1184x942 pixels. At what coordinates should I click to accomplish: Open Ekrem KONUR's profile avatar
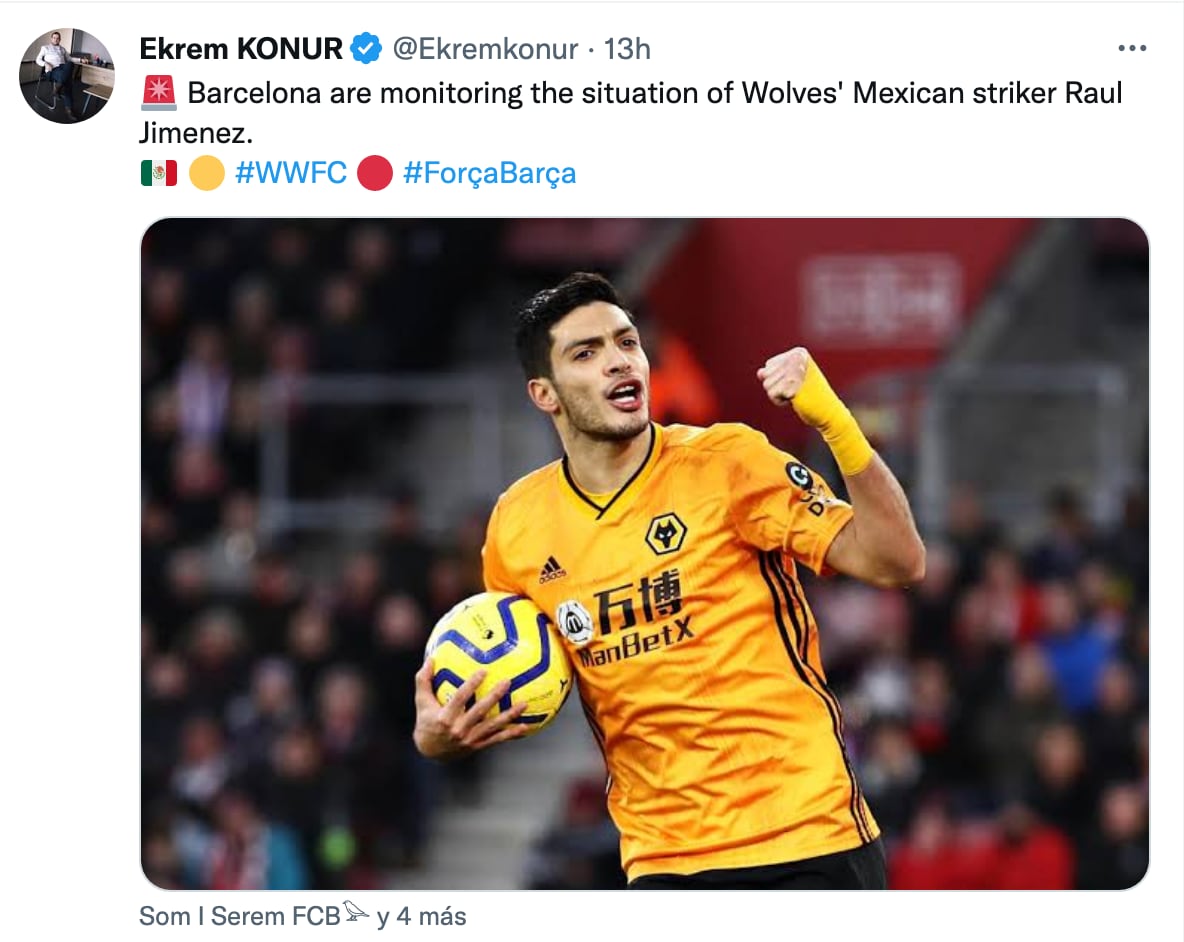point(66,75)
